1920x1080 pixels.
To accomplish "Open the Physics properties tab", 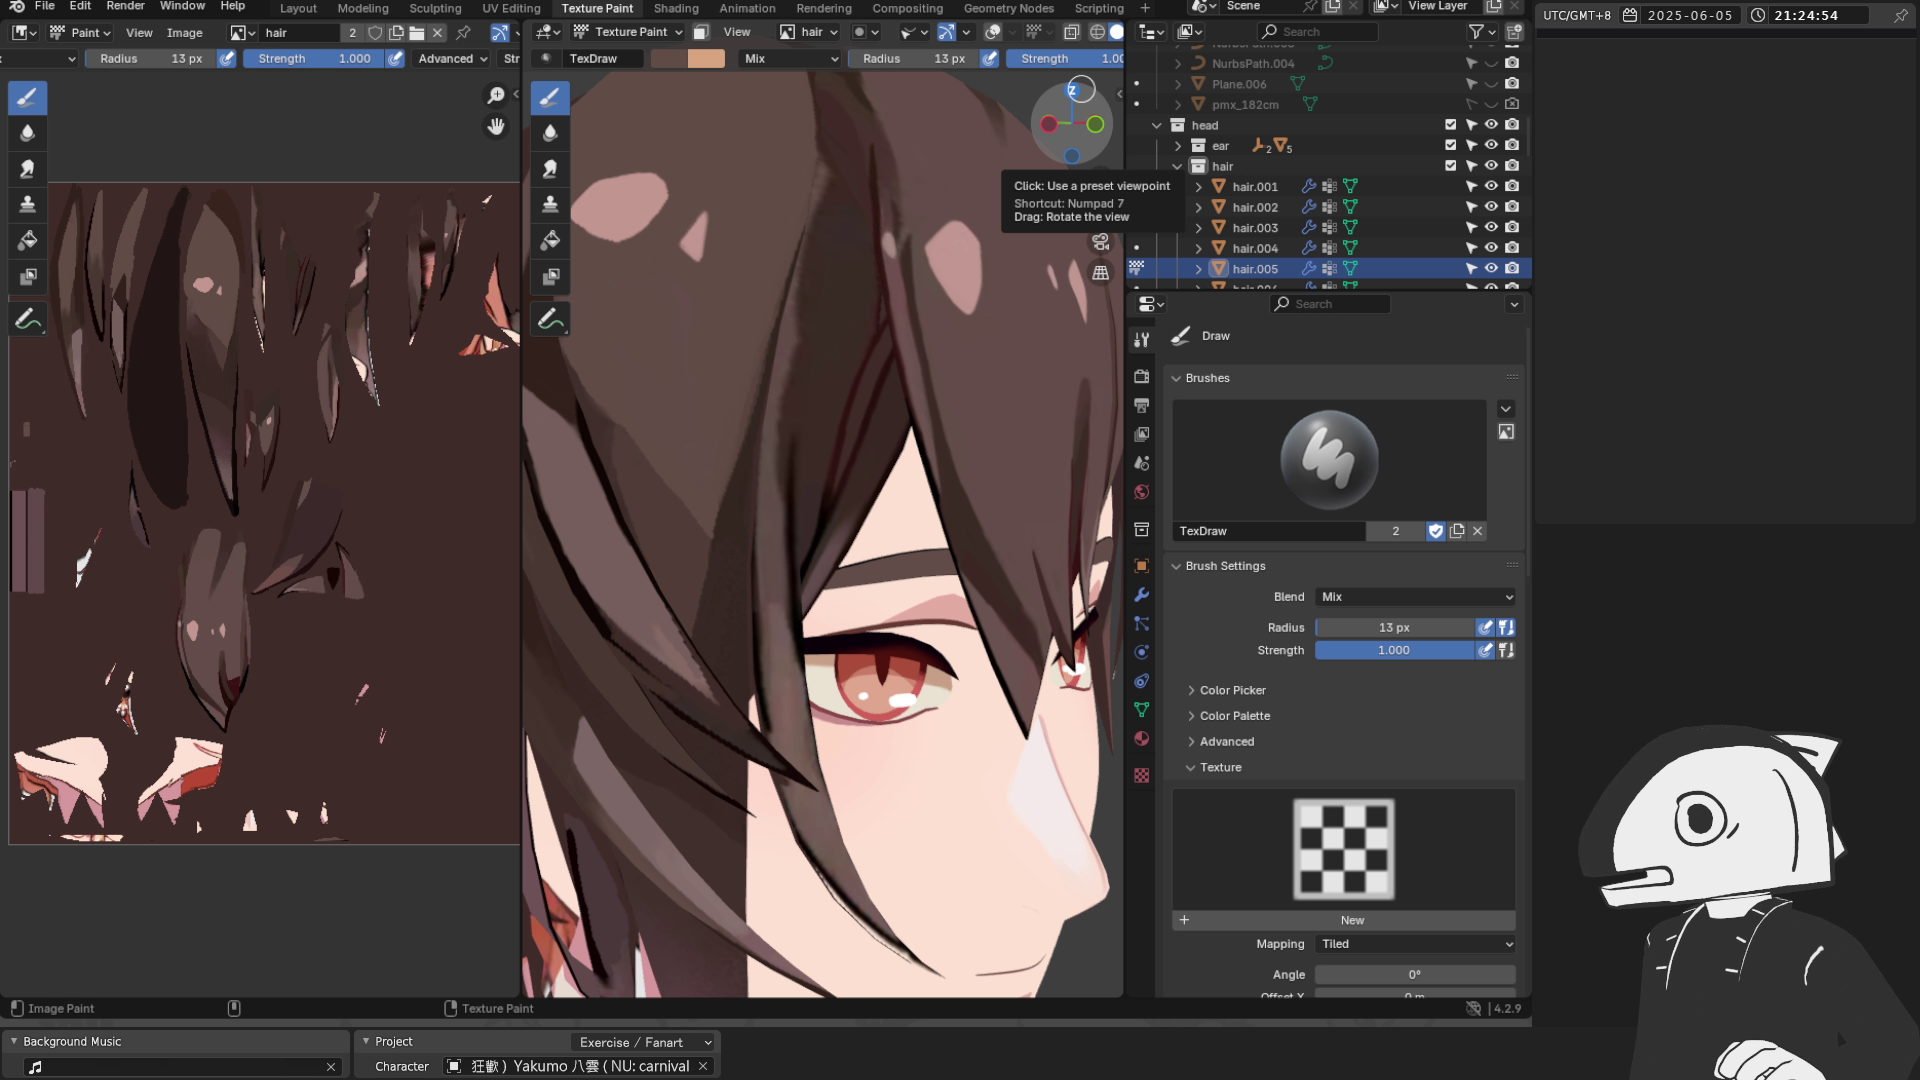I will coord(1141,652).
